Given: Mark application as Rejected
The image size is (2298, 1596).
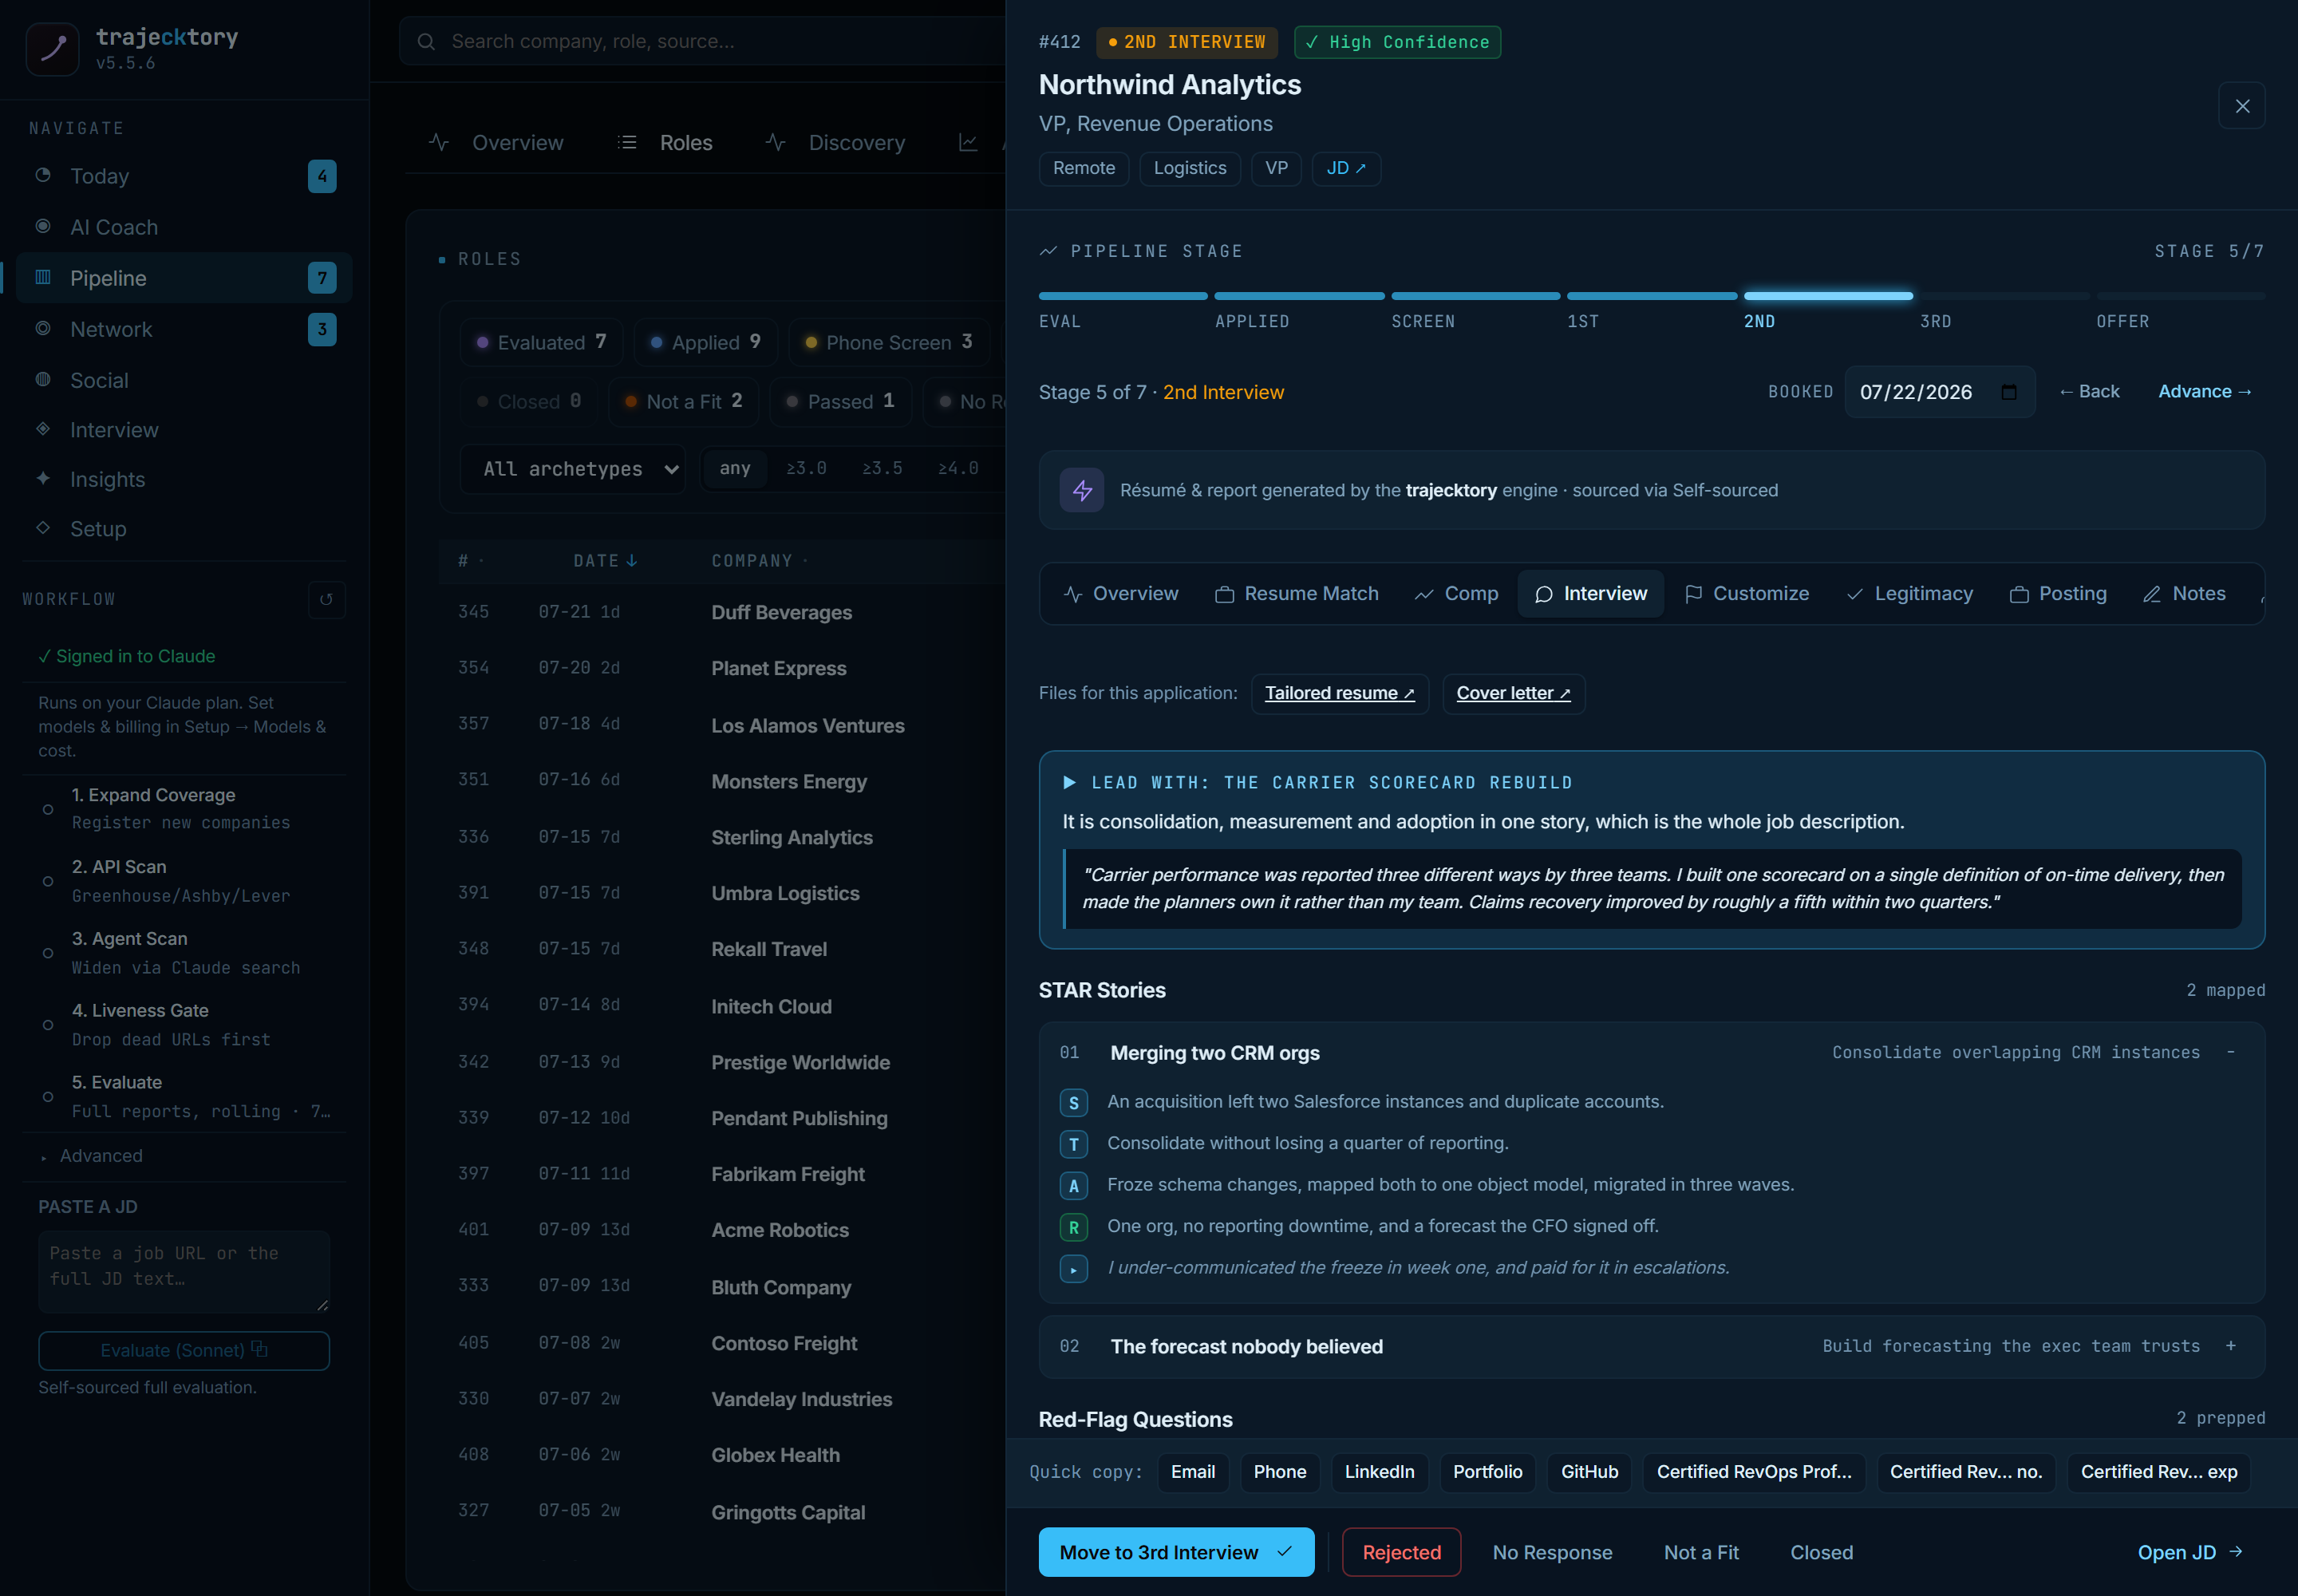Looking at the screenshot, I should point(1400,1552).
